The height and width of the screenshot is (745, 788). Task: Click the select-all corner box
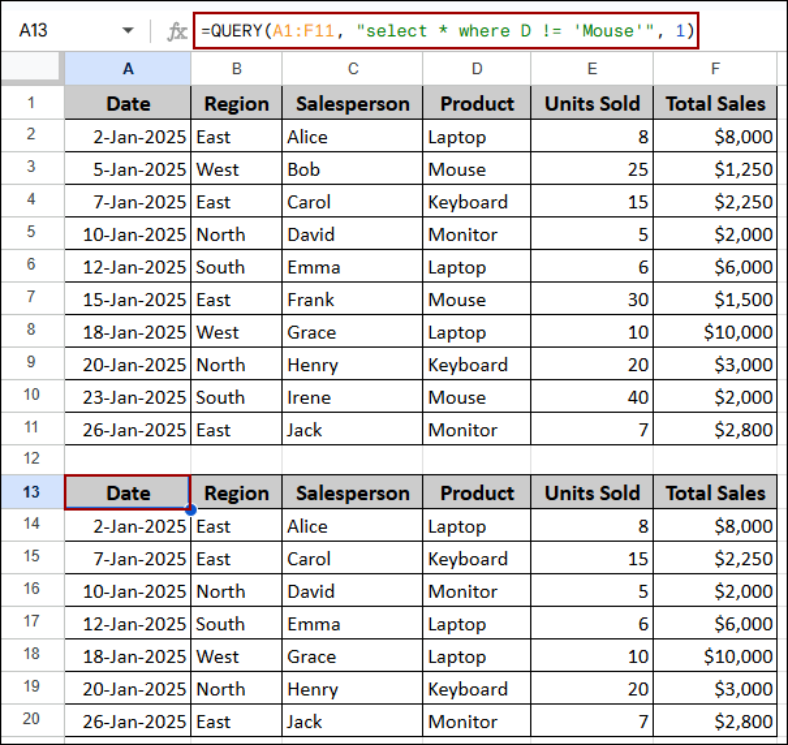click(x=32, y=68)
